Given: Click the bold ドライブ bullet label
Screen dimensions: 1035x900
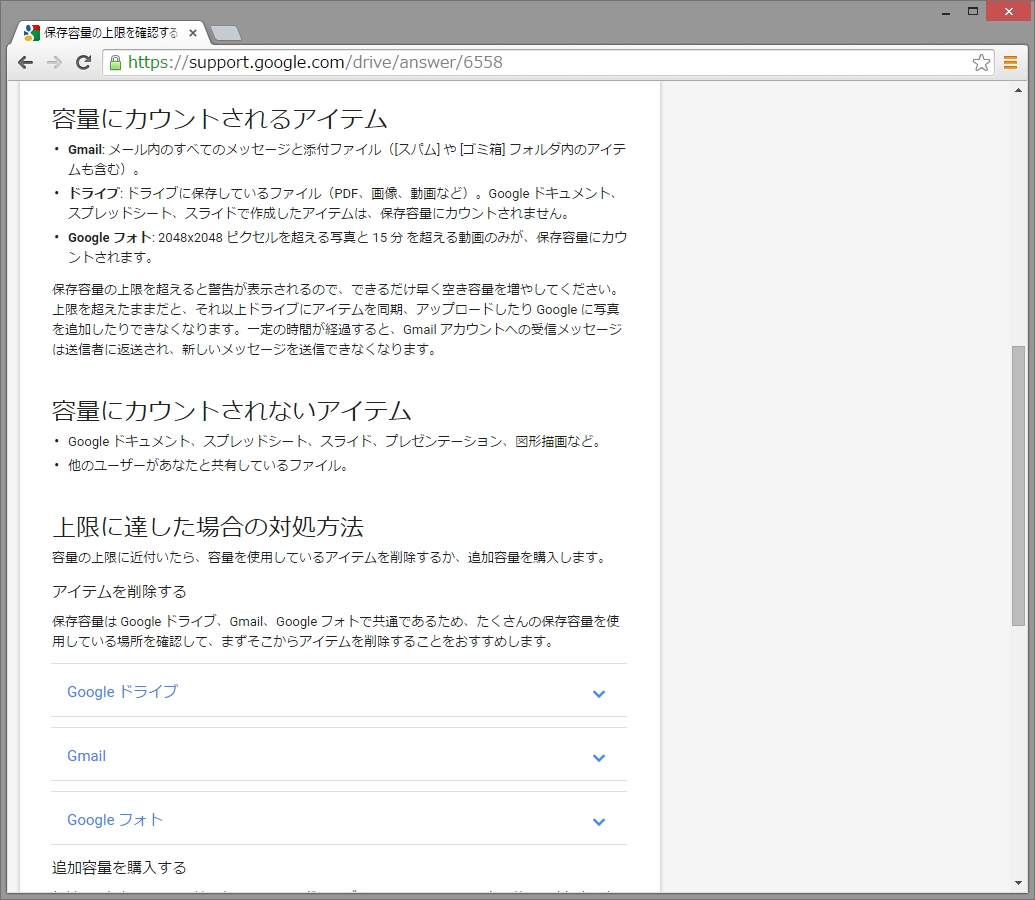Looking at the screenshot, I should coord(93,193).
